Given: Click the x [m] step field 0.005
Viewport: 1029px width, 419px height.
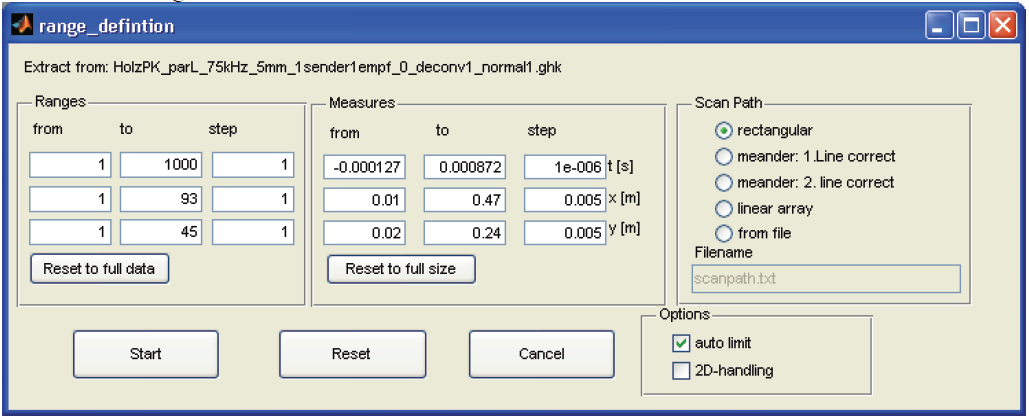Looking at the screenshot, I should pos(564,200).
